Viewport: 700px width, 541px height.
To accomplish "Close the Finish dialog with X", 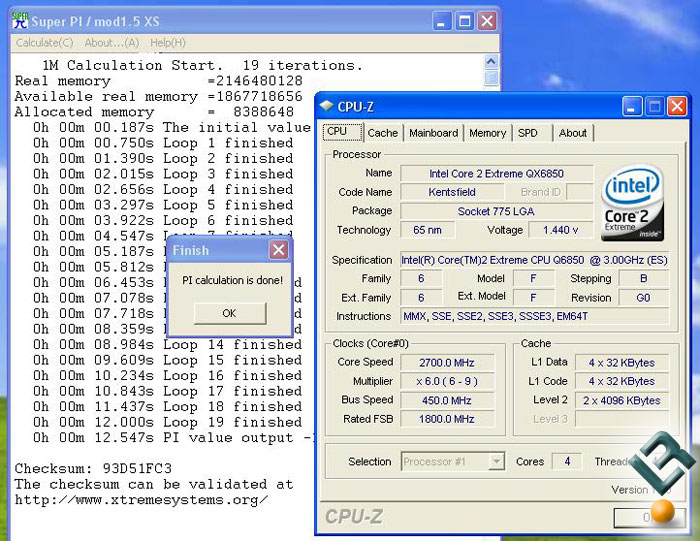I will (279, 250).
